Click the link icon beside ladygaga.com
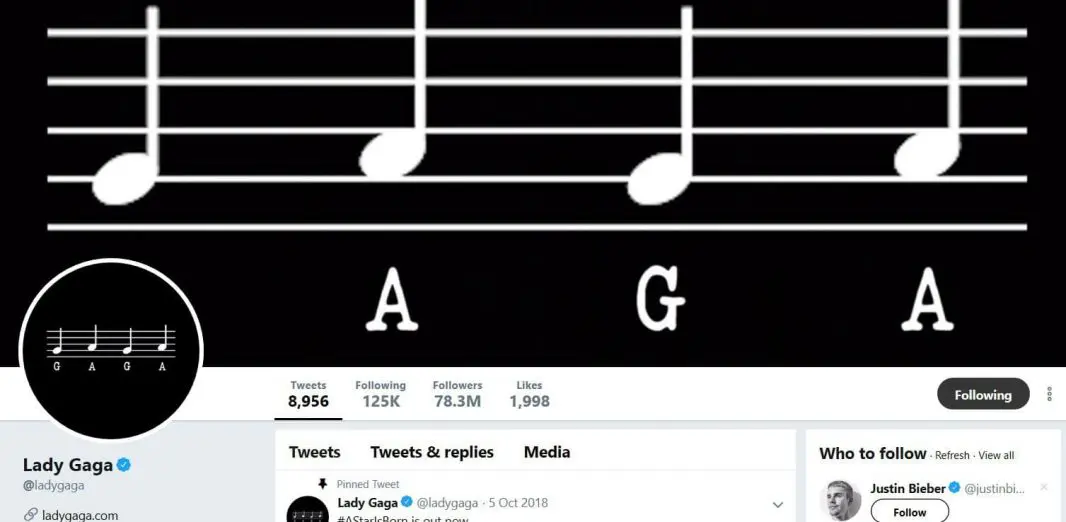Viewport: 1066px width, 522px height. 30,515
